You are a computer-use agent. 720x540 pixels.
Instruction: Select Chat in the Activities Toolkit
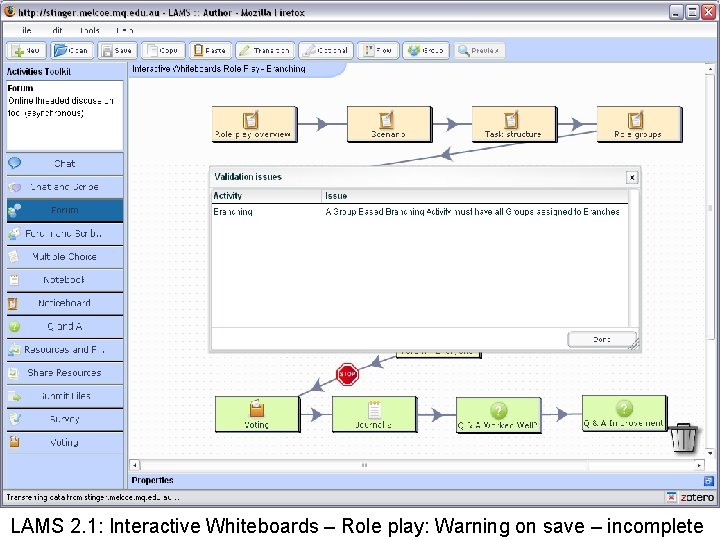pos(65,163)
